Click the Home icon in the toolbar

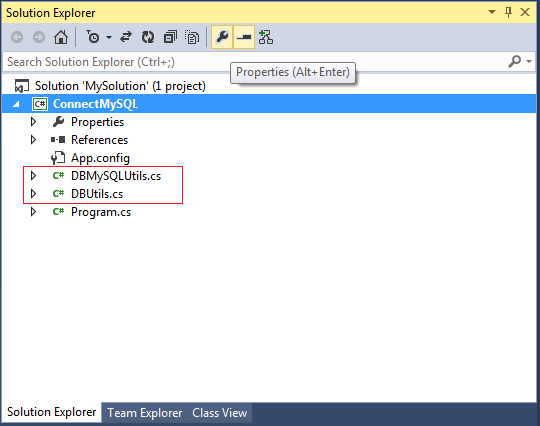point(61,37)
